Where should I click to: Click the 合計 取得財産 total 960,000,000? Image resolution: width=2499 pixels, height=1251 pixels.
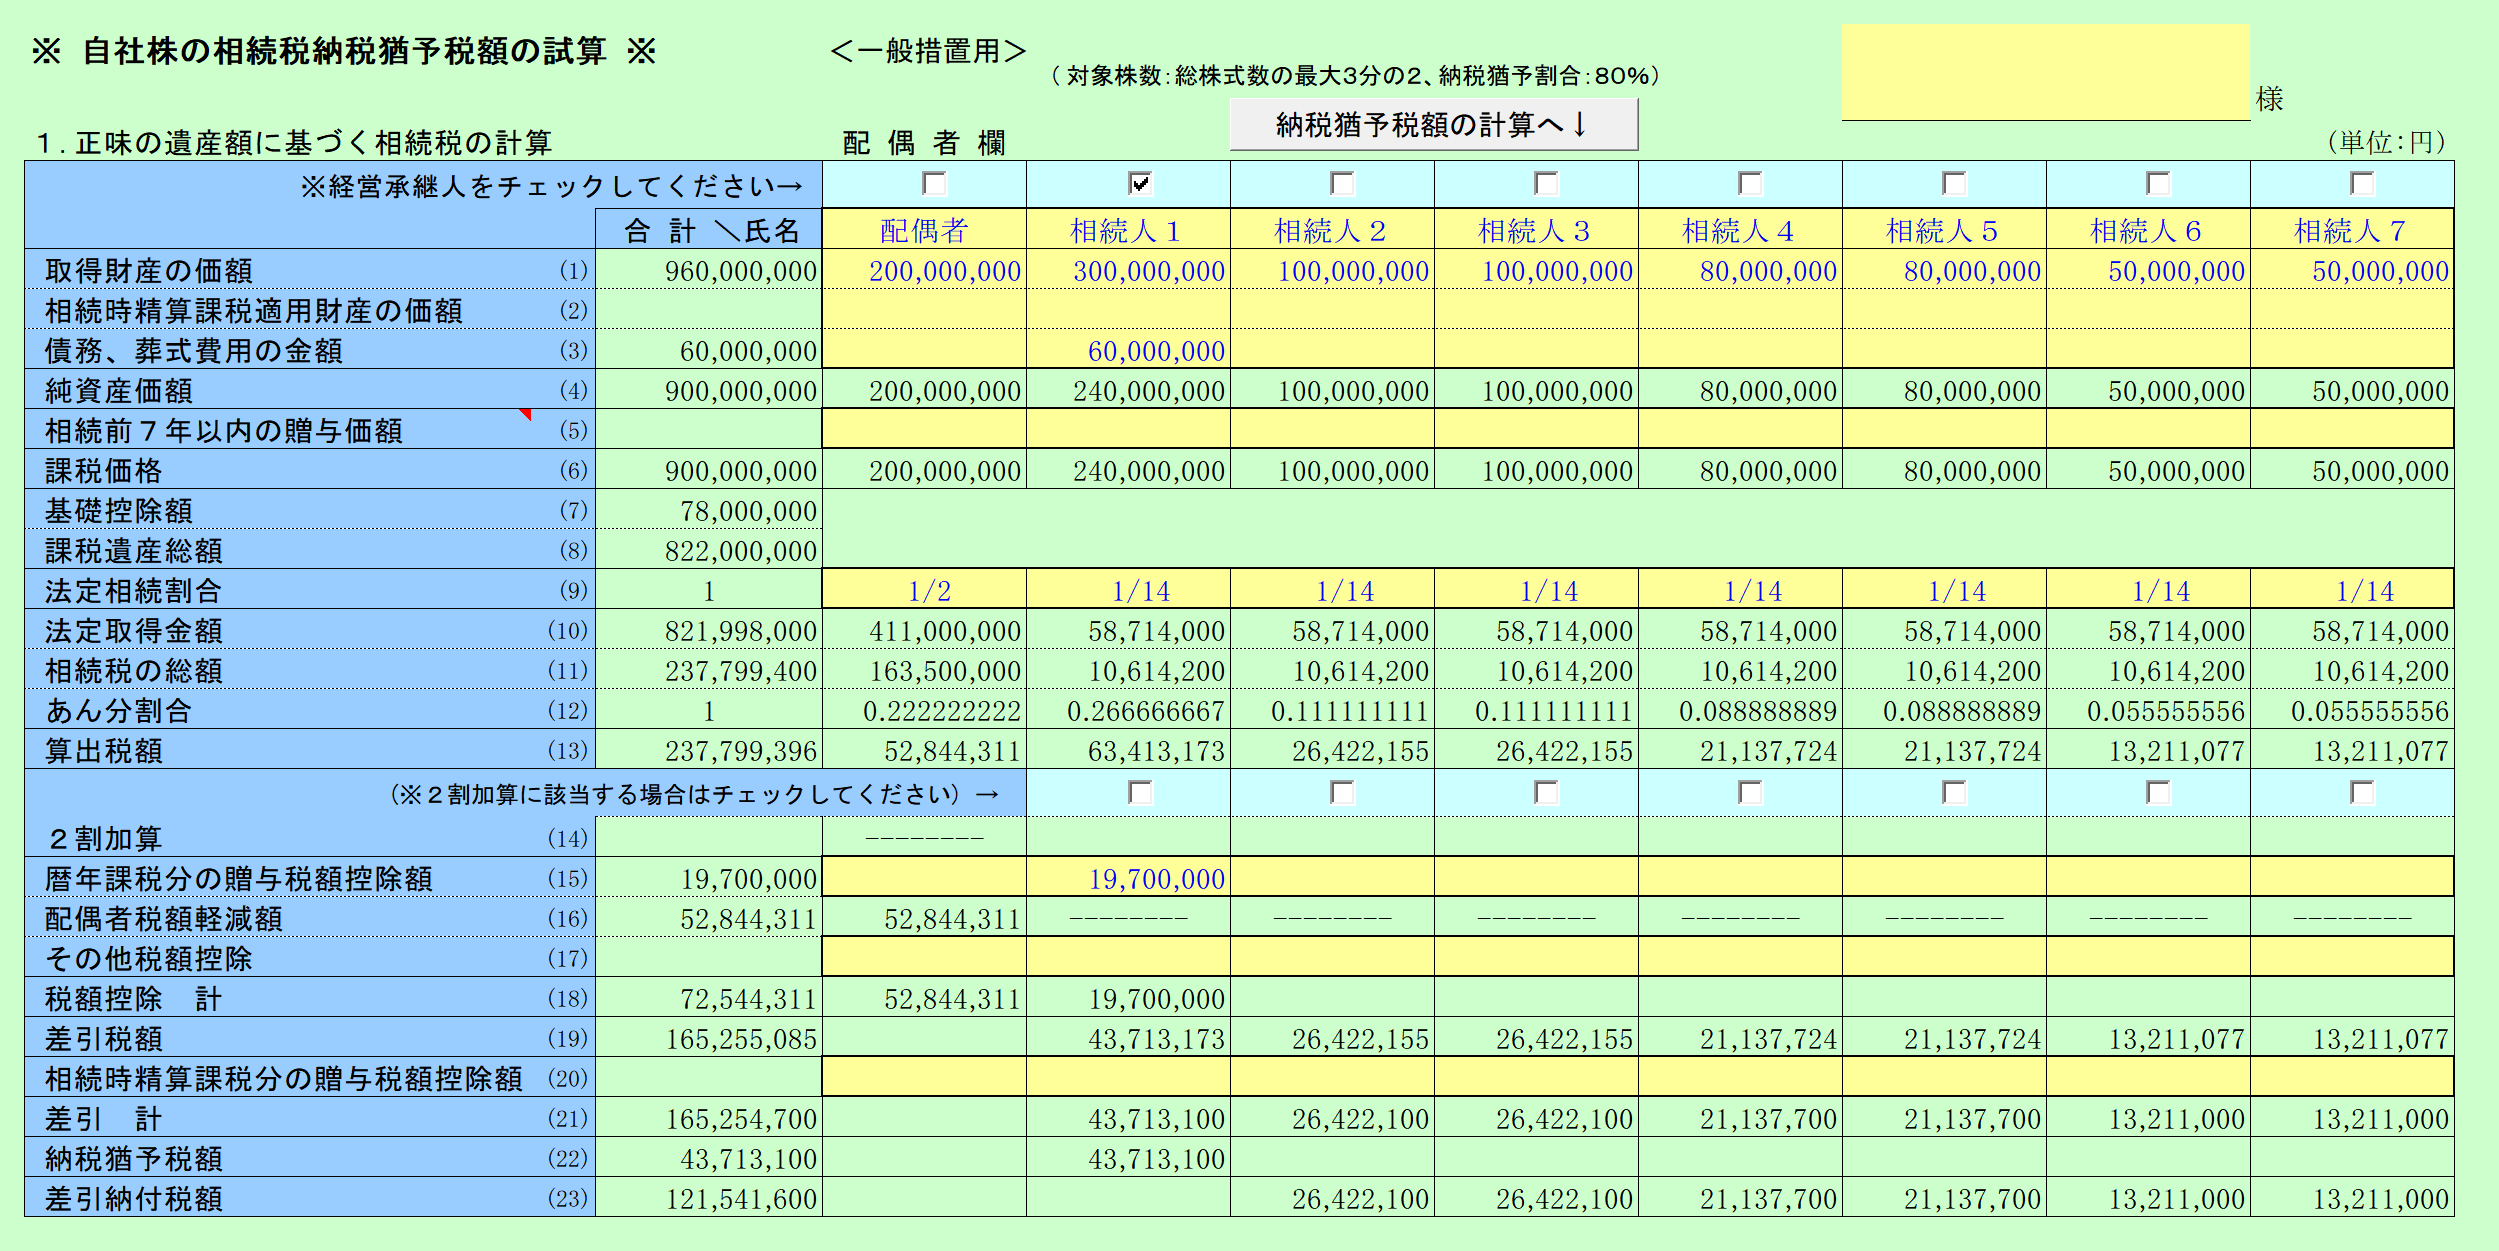point(709,269)
